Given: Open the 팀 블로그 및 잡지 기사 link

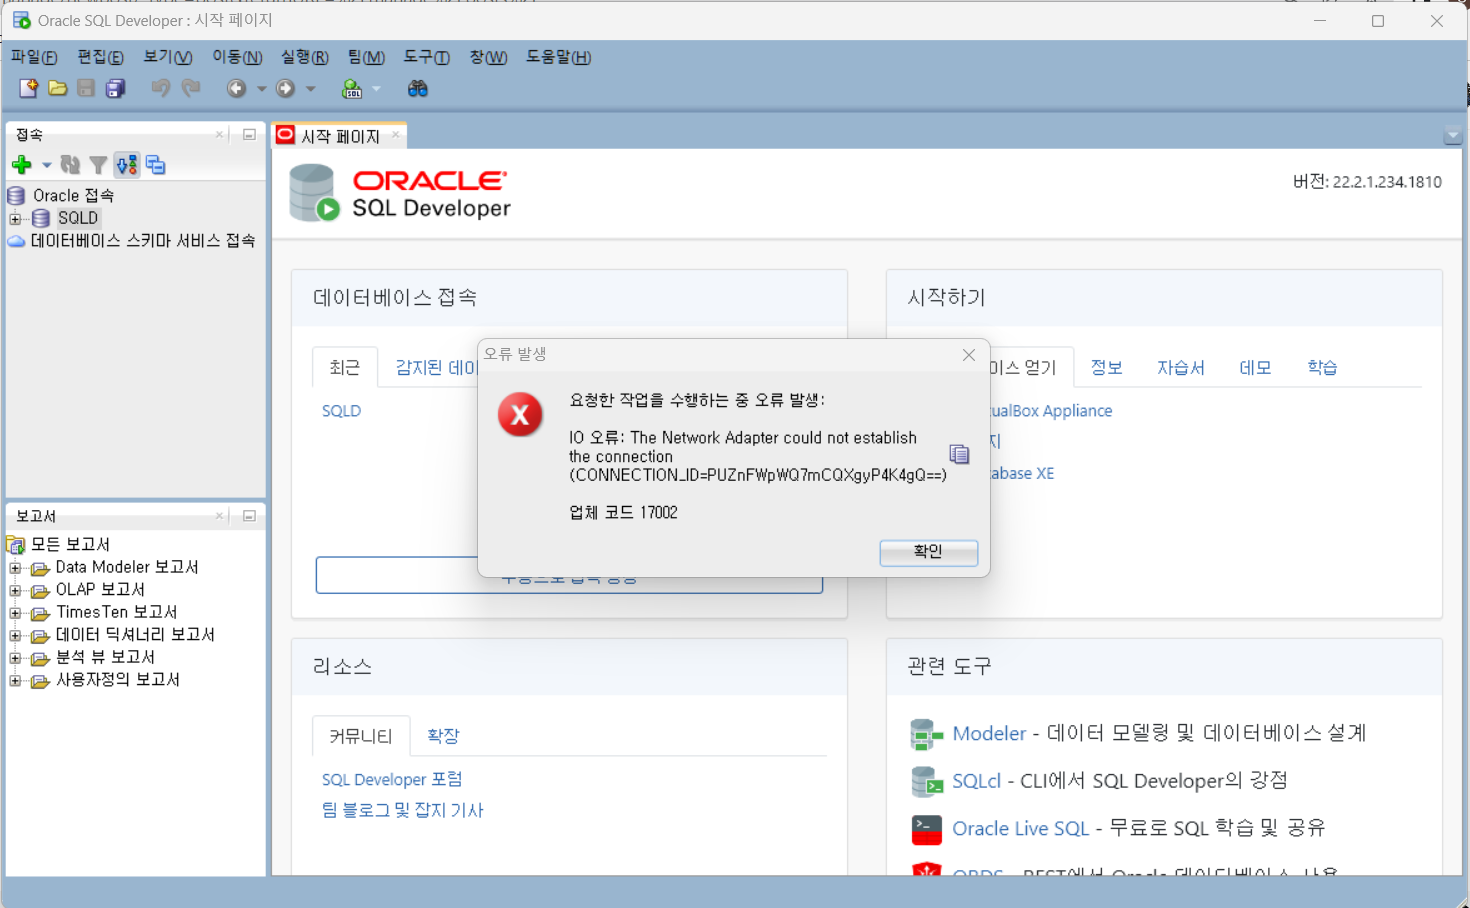Looking at the screenshot, I should click(x=402, y=810).
